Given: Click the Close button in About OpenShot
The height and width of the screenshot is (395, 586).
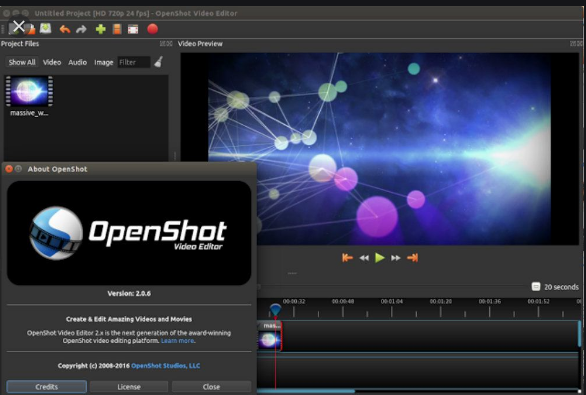Looking at the screenshot, I should (x=212, y=387).
